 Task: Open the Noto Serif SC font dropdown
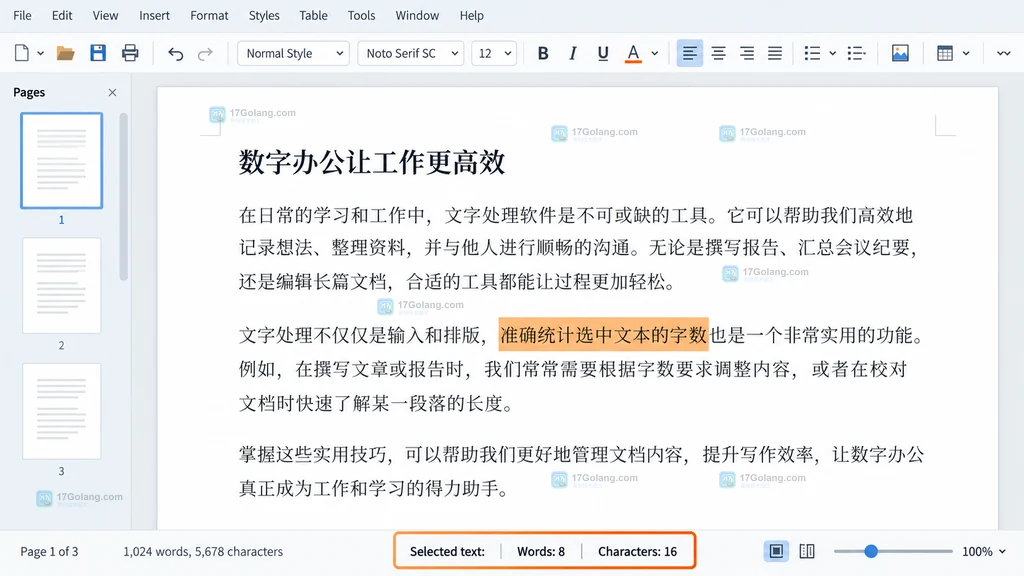(411, 54)
